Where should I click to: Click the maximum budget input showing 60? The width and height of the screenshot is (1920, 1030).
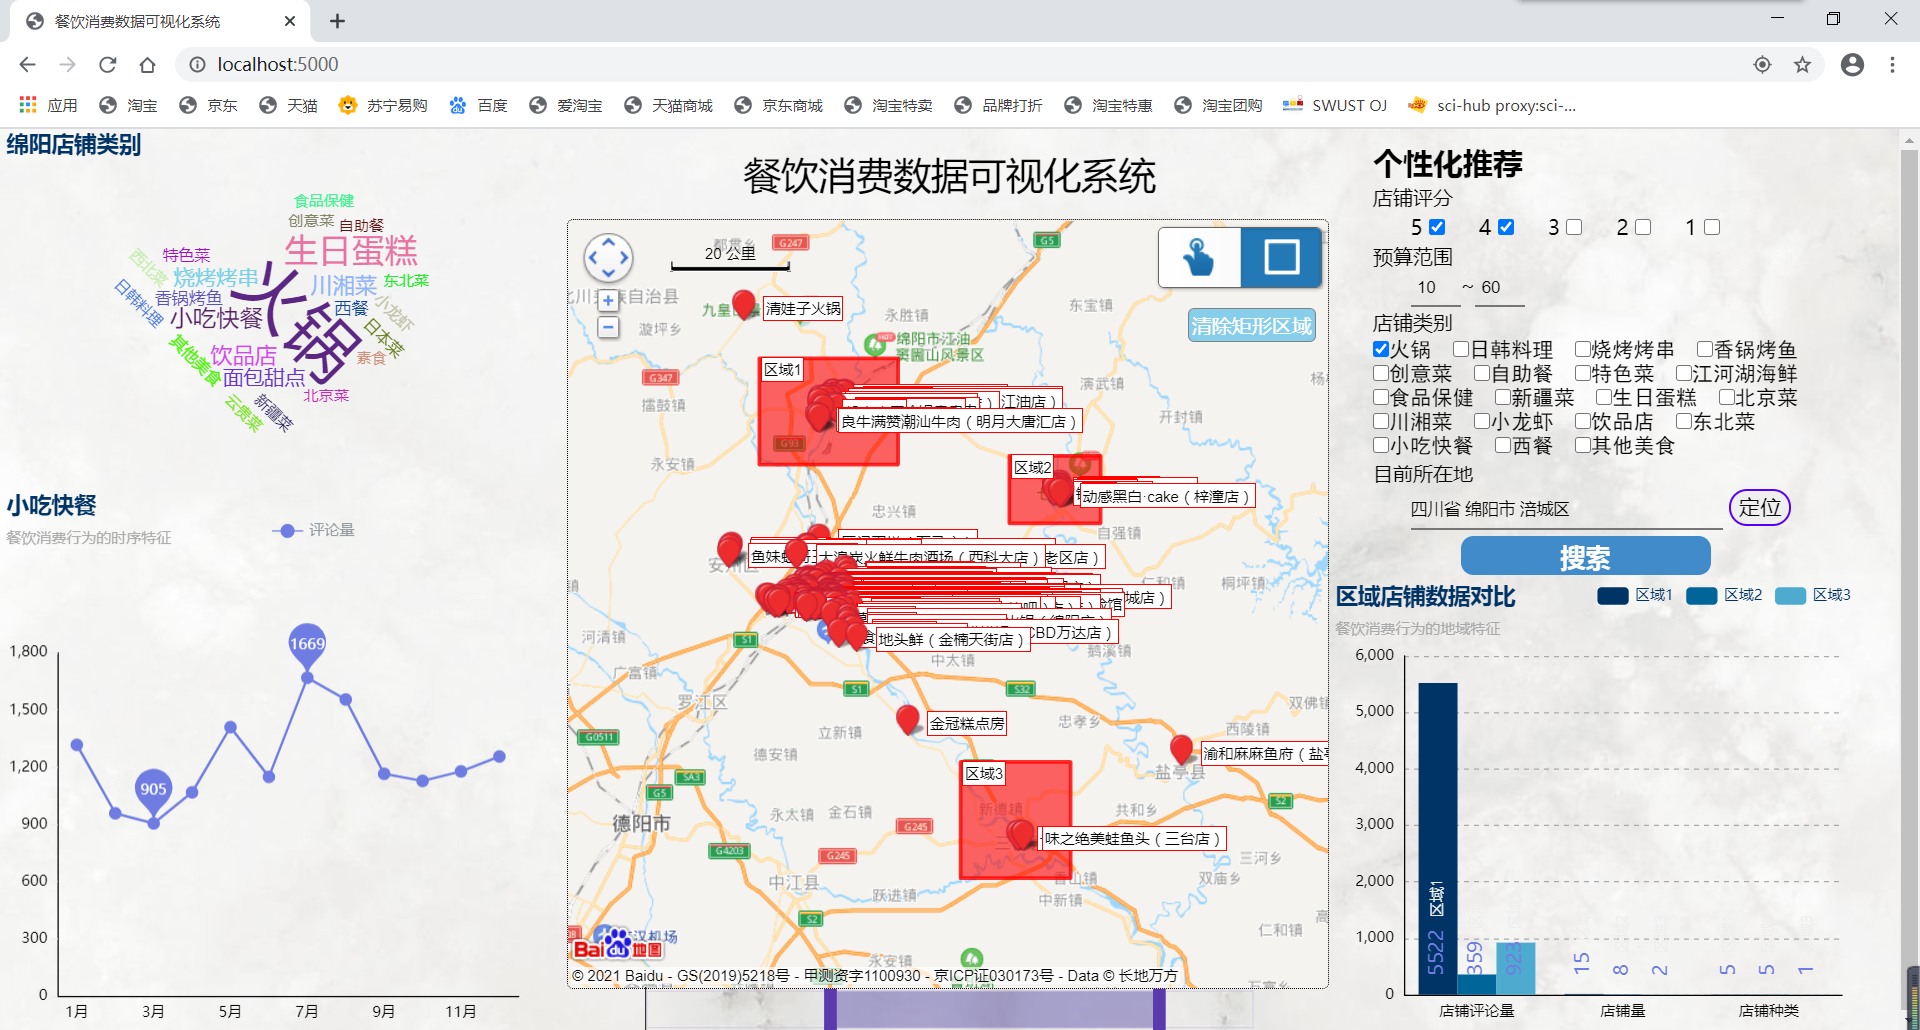point(1499,288)
